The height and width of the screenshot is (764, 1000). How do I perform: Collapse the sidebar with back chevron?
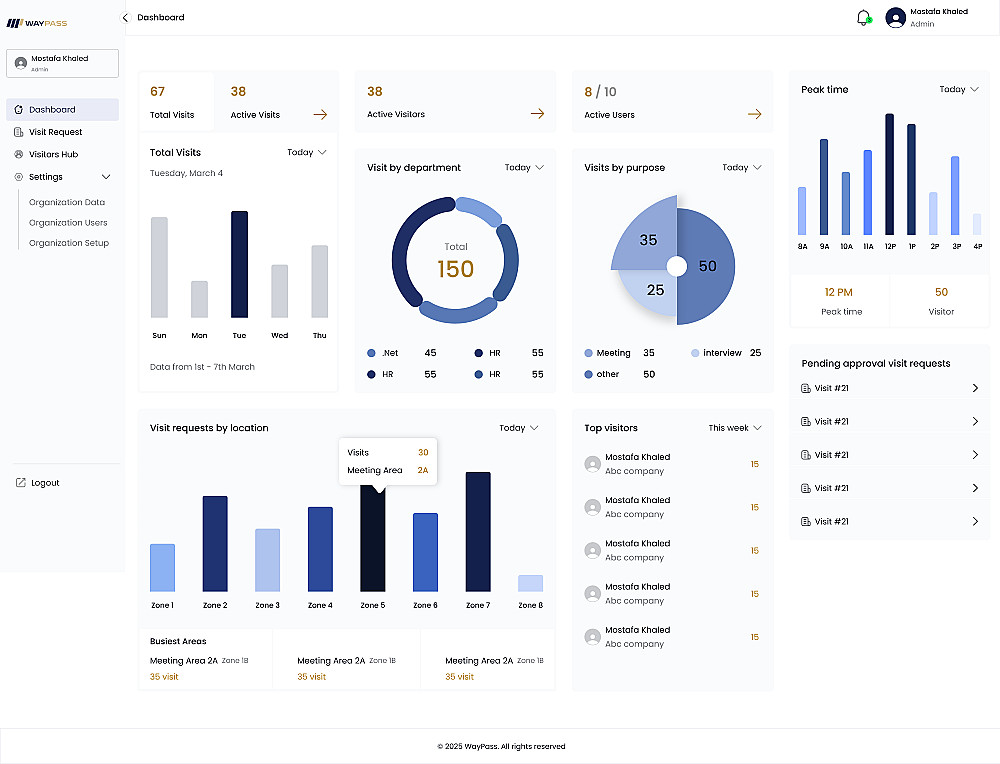tap(125, 18)
